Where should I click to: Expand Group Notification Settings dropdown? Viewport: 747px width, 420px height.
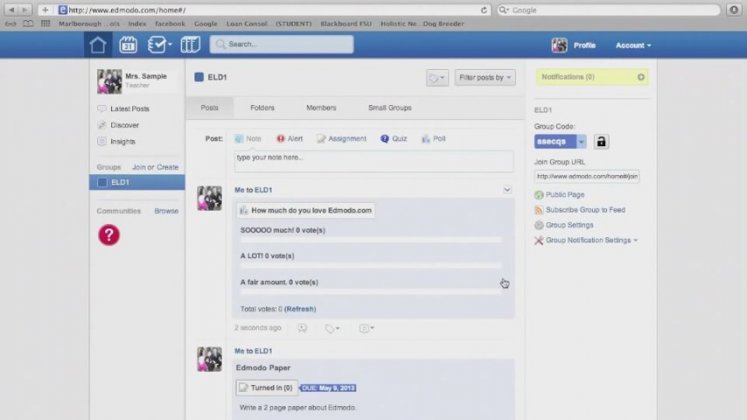[636, 240]
